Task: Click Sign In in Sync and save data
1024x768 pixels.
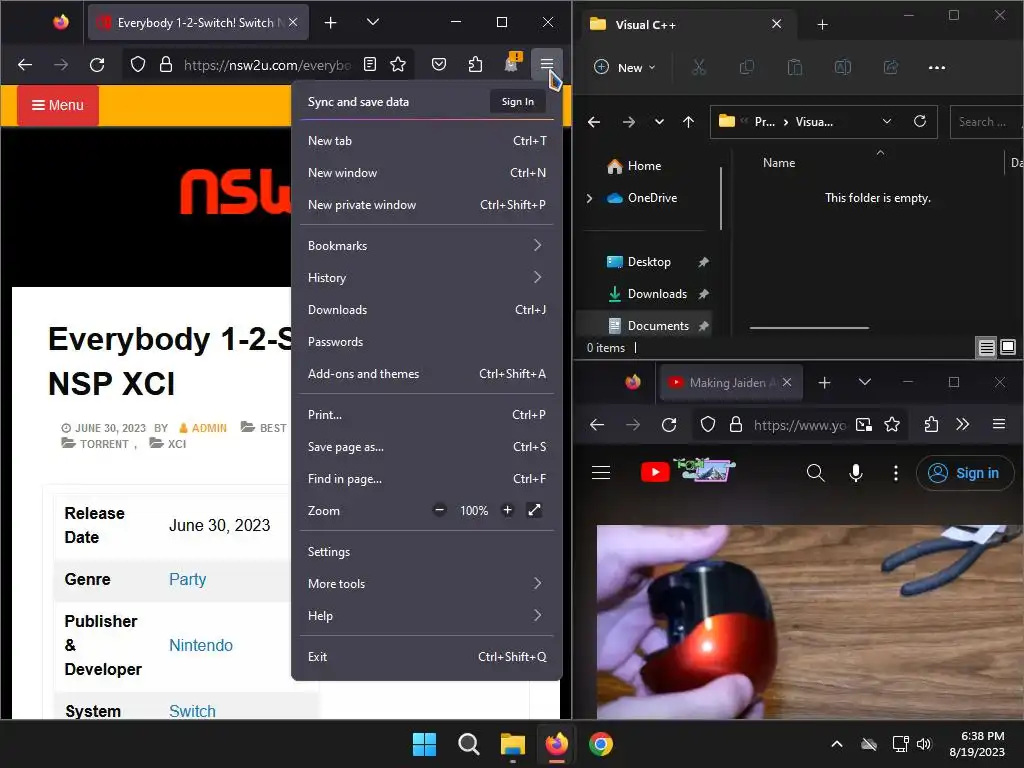Action: click(518, 101)
